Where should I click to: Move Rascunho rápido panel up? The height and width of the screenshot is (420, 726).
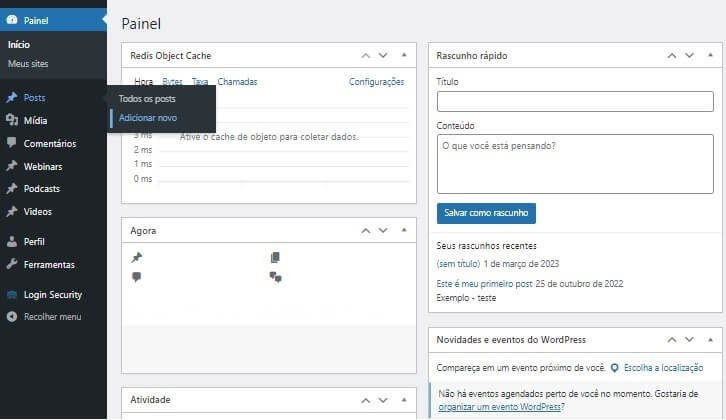click(x=672, y=56)
